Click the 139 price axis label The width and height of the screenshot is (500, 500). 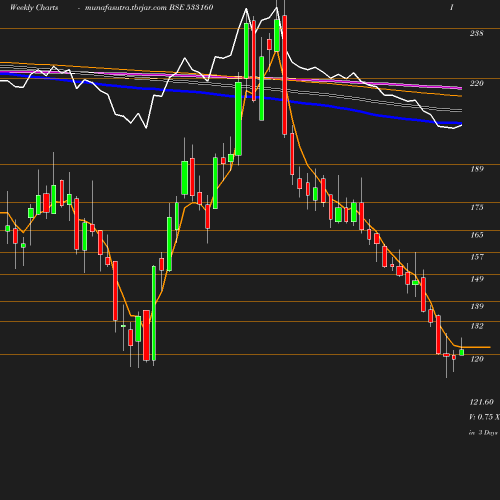click(477, 306)
